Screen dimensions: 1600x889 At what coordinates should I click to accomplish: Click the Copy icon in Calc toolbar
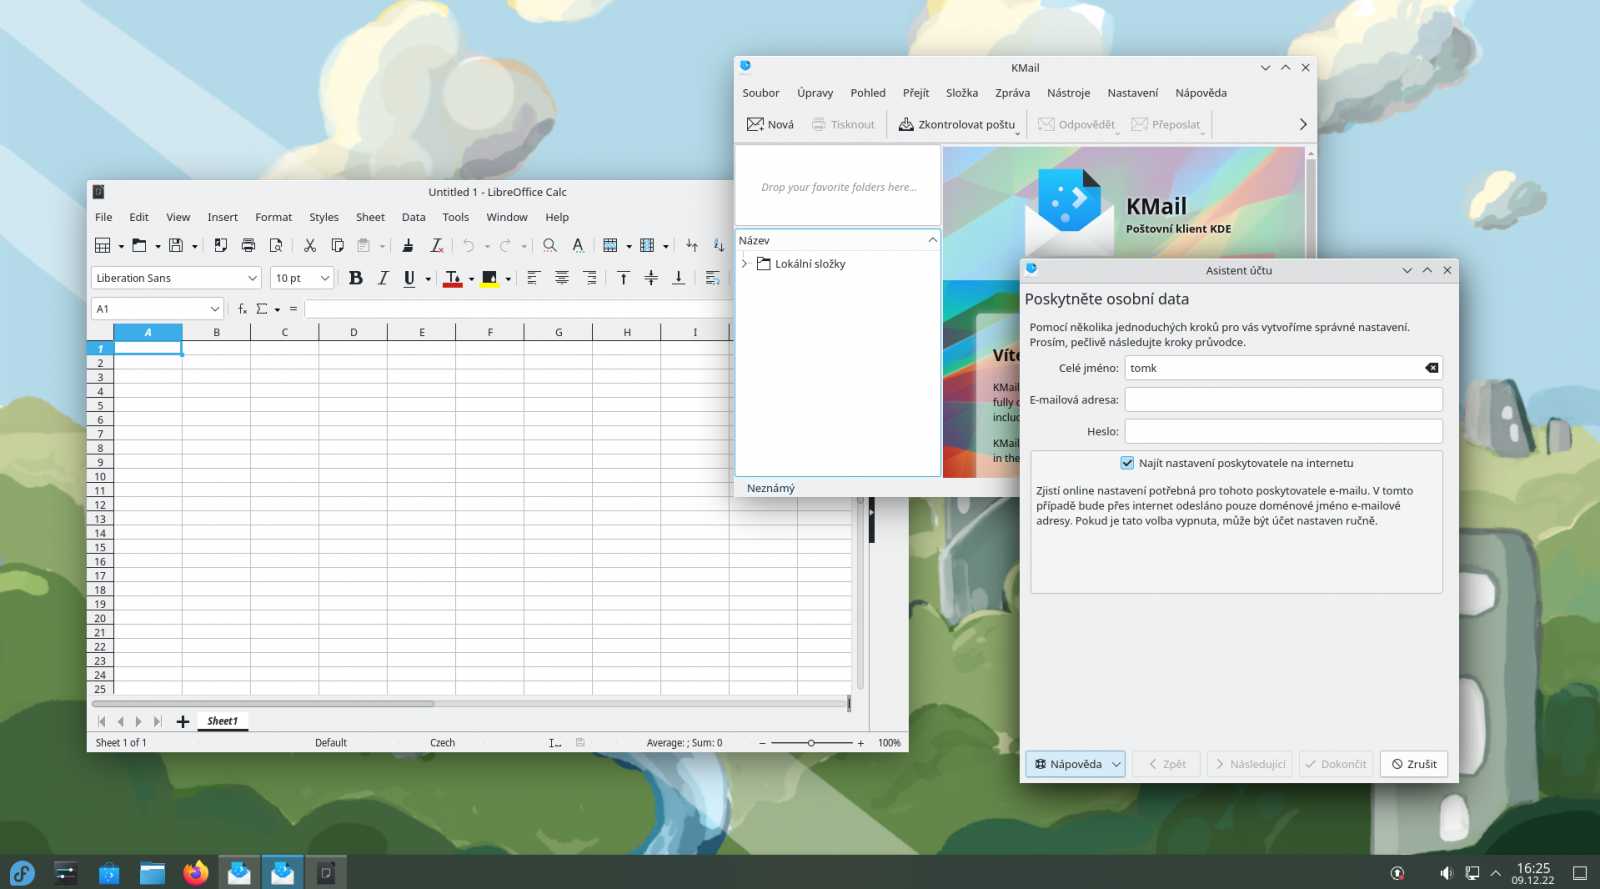click(x=337, y=245)
